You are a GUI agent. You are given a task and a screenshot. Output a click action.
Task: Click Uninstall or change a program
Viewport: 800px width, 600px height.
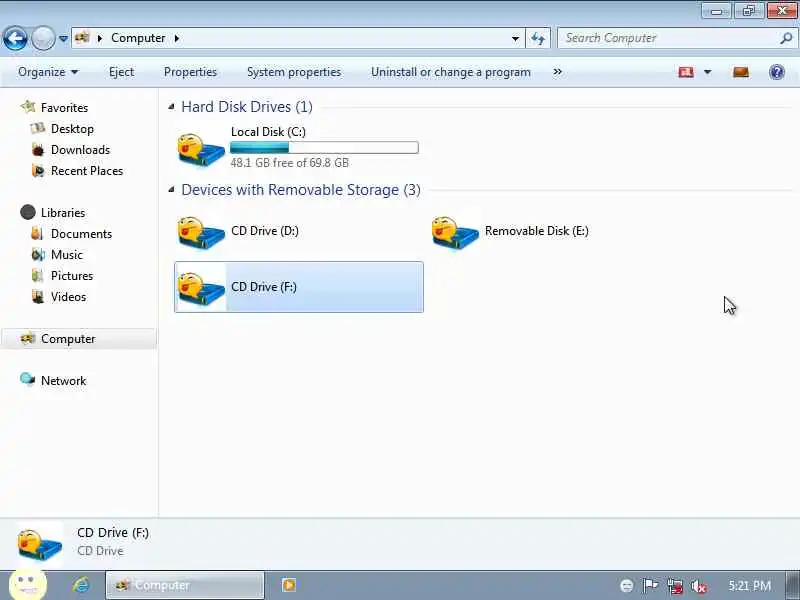(x=451, y=72)
